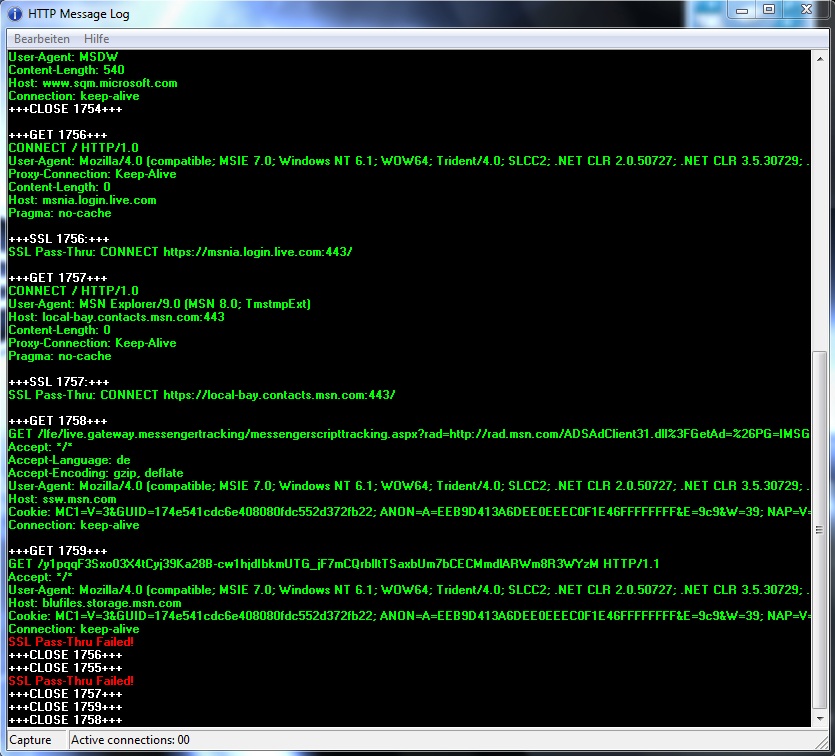The height and width of the screenshot is (756, 835).
Task: Click the Host: local-bay.contacts.msn.com:443 line
Action: tap(117, 317)
